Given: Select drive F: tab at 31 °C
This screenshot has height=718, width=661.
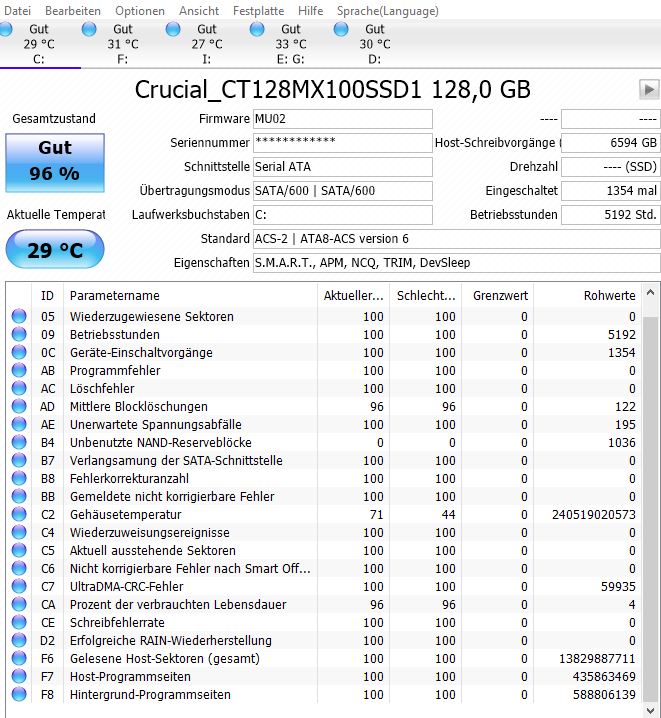Looking at the screenshot, I should click(123, 44).
